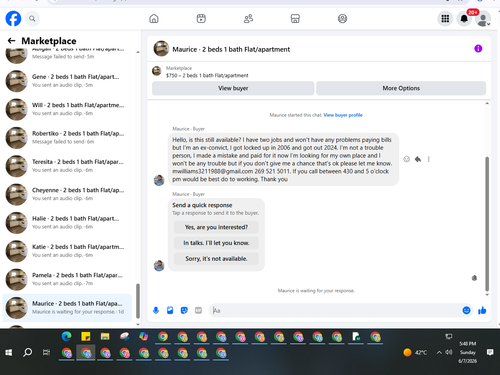
Task: Open the Windows notification center
Action: pos(490,352)
